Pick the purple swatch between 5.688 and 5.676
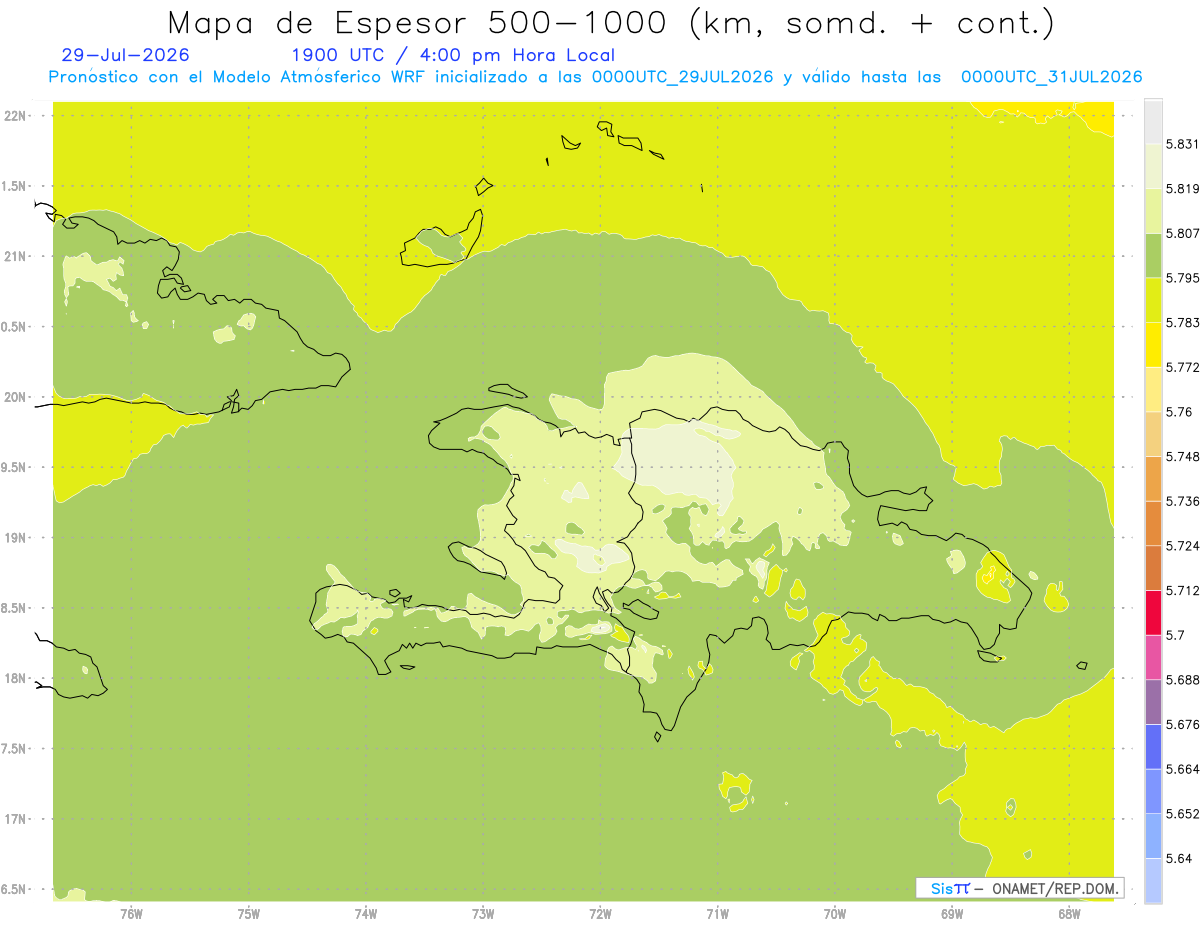 (1153, 702)
